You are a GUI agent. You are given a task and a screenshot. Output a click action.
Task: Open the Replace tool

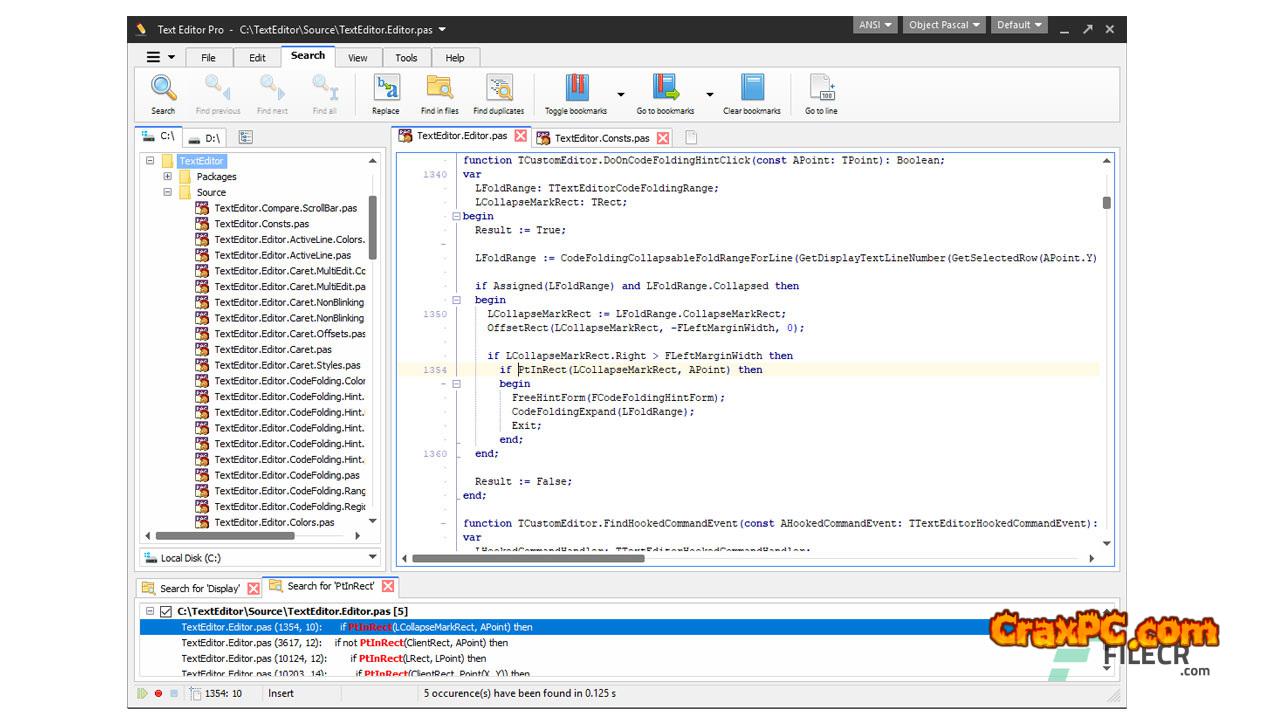[x=386, y=88]
